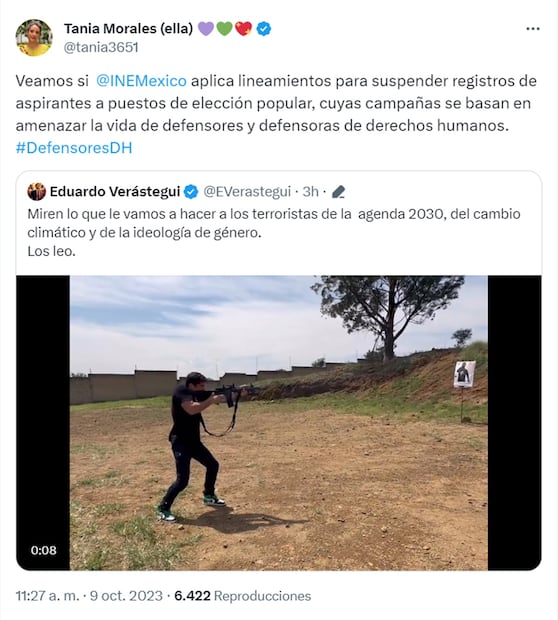The image size is (558, 620).
Task: Click the 6.422 Reproducciones view count
Action: click(242, 596)
